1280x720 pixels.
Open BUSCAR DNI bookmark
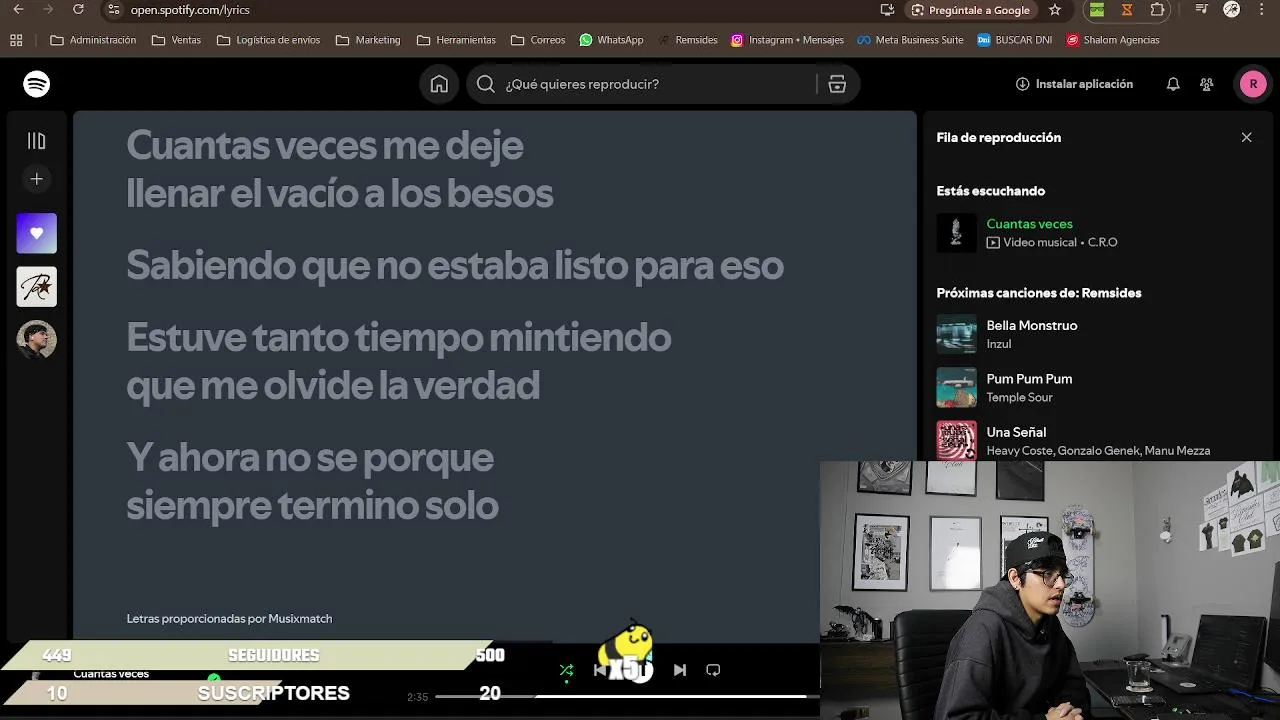point(1014,40)
